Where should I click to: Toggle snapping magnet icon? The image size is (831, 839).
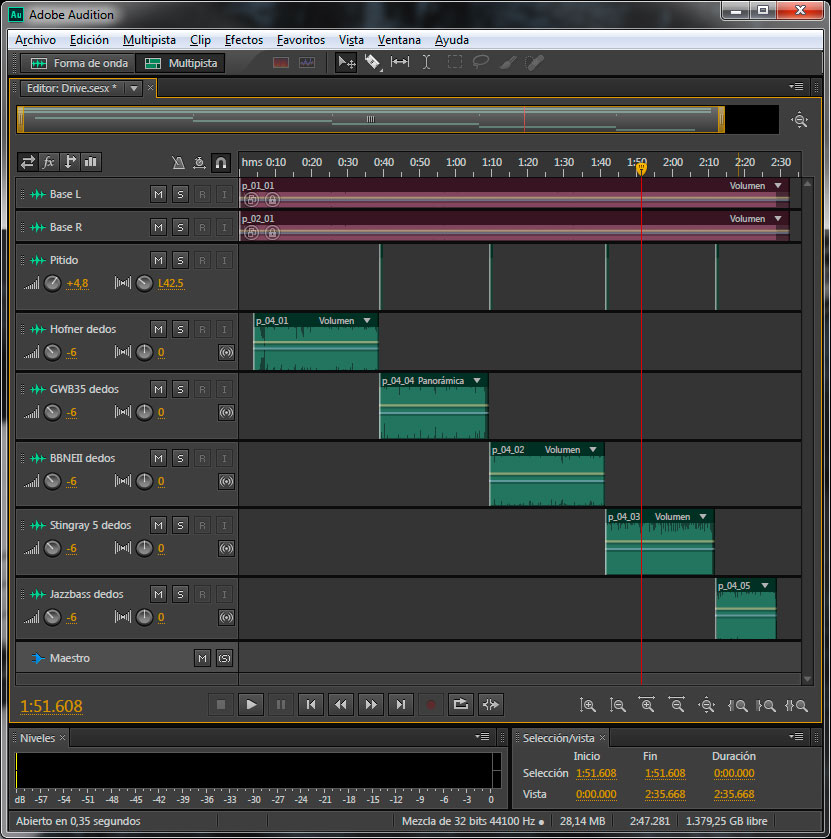tap(220, 162)
